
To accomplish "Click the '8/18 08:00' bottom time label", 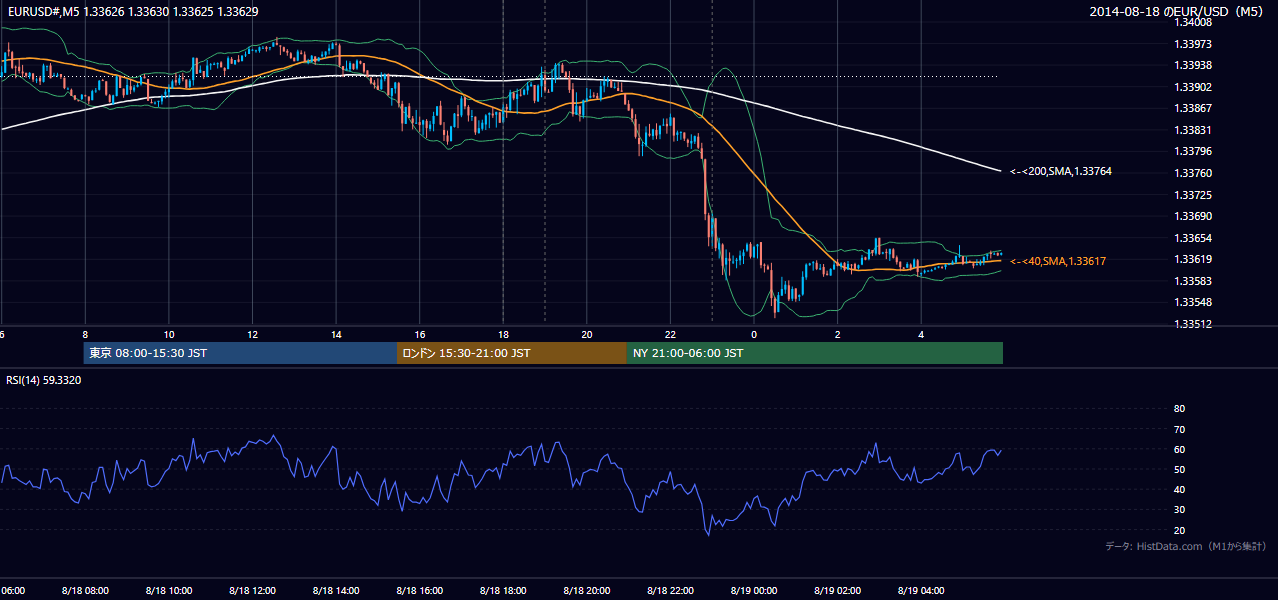I will pos(85,590).
